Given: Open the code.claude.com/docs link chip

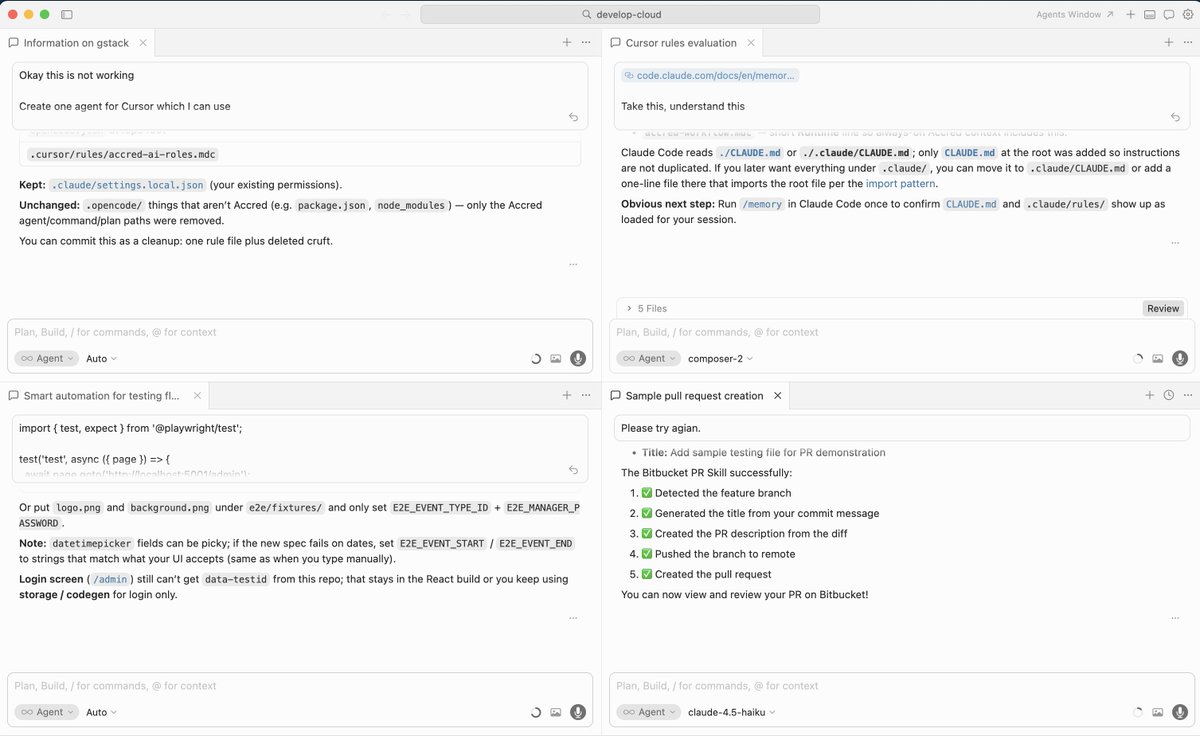Looking at the screenshot, I should (710, 75).
